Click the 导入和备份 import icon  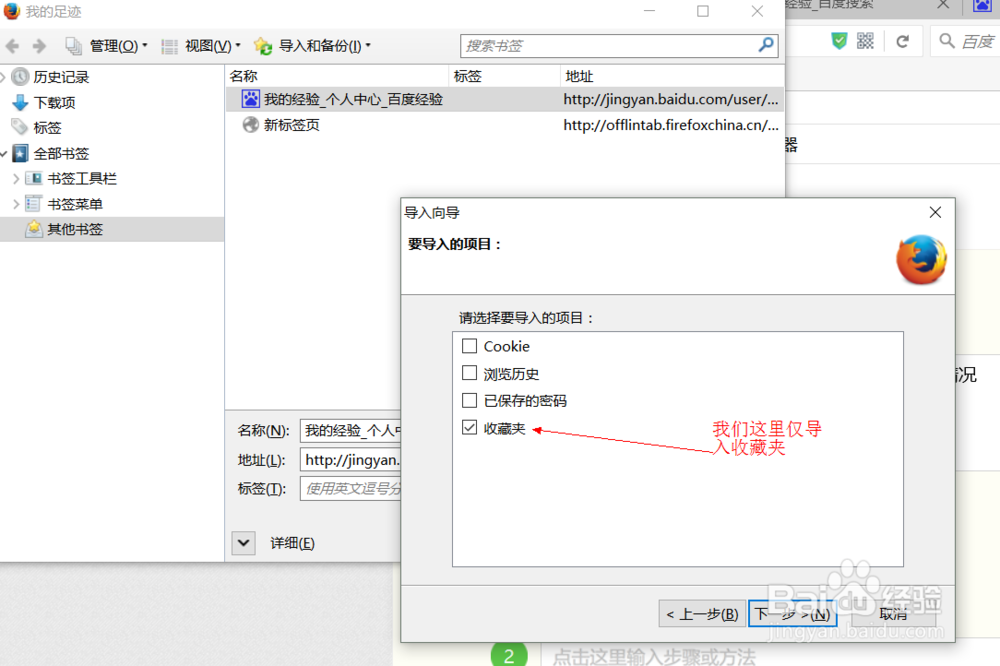[262, 45]
